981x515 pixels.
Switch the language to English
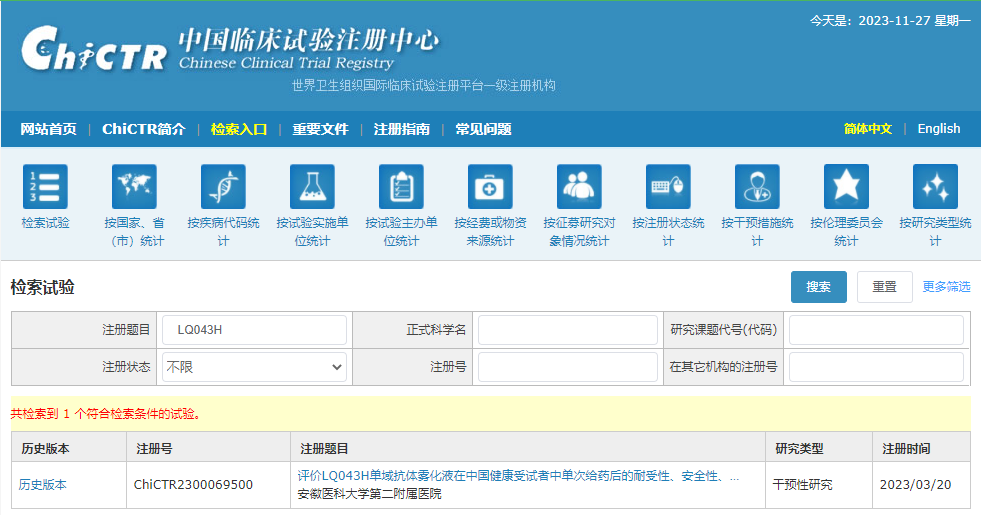click(x=938, y=129)
